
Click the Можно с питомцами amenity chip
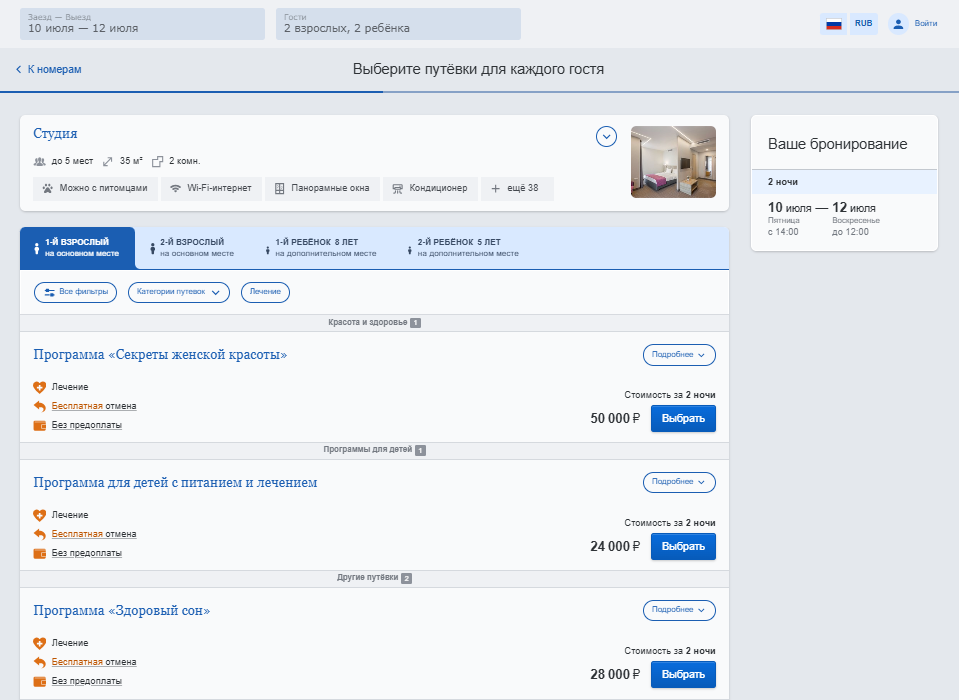[x=95, y=189]
